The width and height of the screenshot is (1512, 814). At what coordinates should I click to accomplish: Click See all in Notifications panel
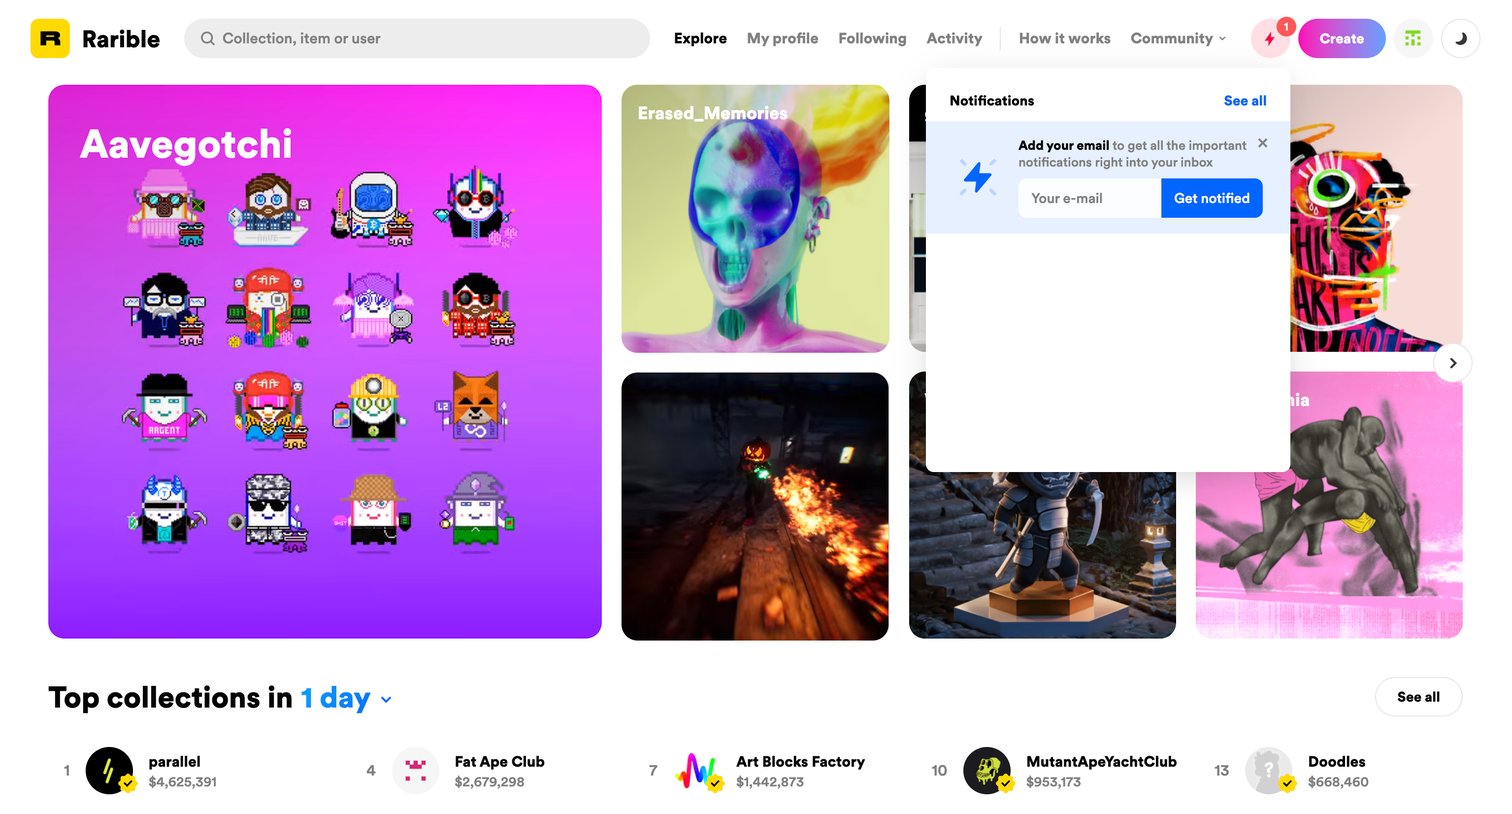coord(1245,101)
